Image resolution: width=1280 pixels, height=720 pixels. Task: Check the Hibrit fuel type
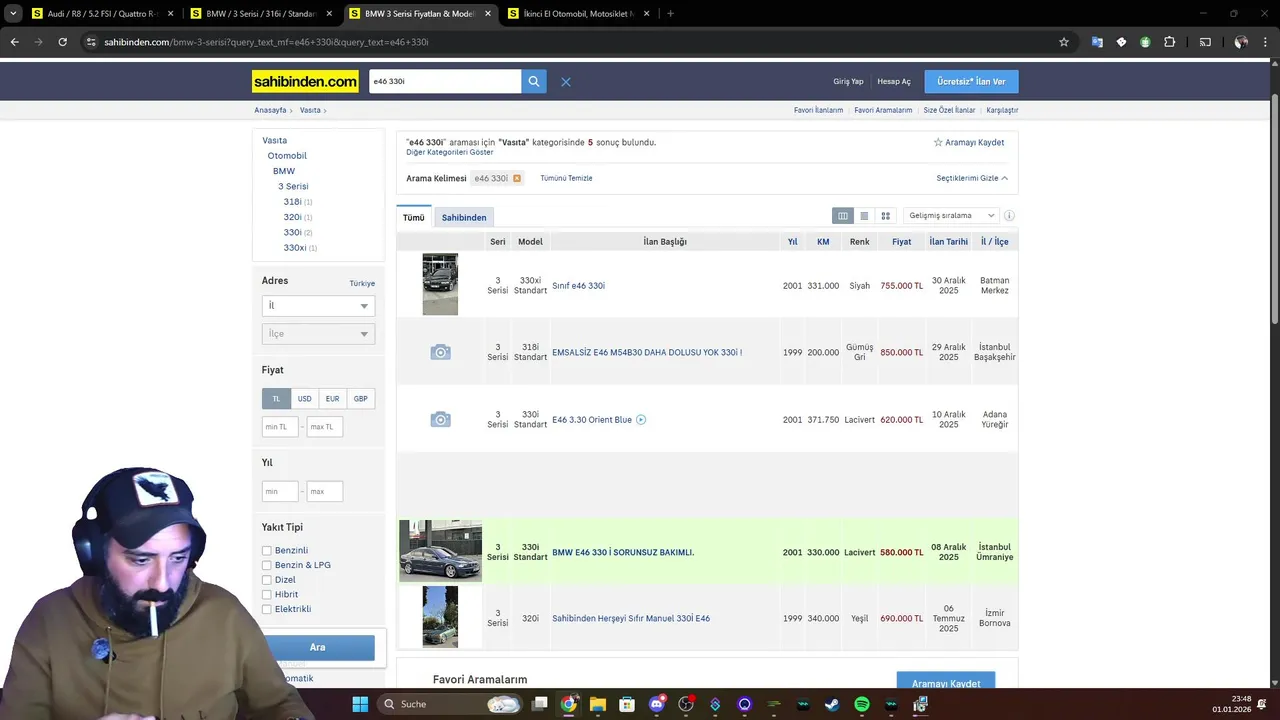[267, 594]
